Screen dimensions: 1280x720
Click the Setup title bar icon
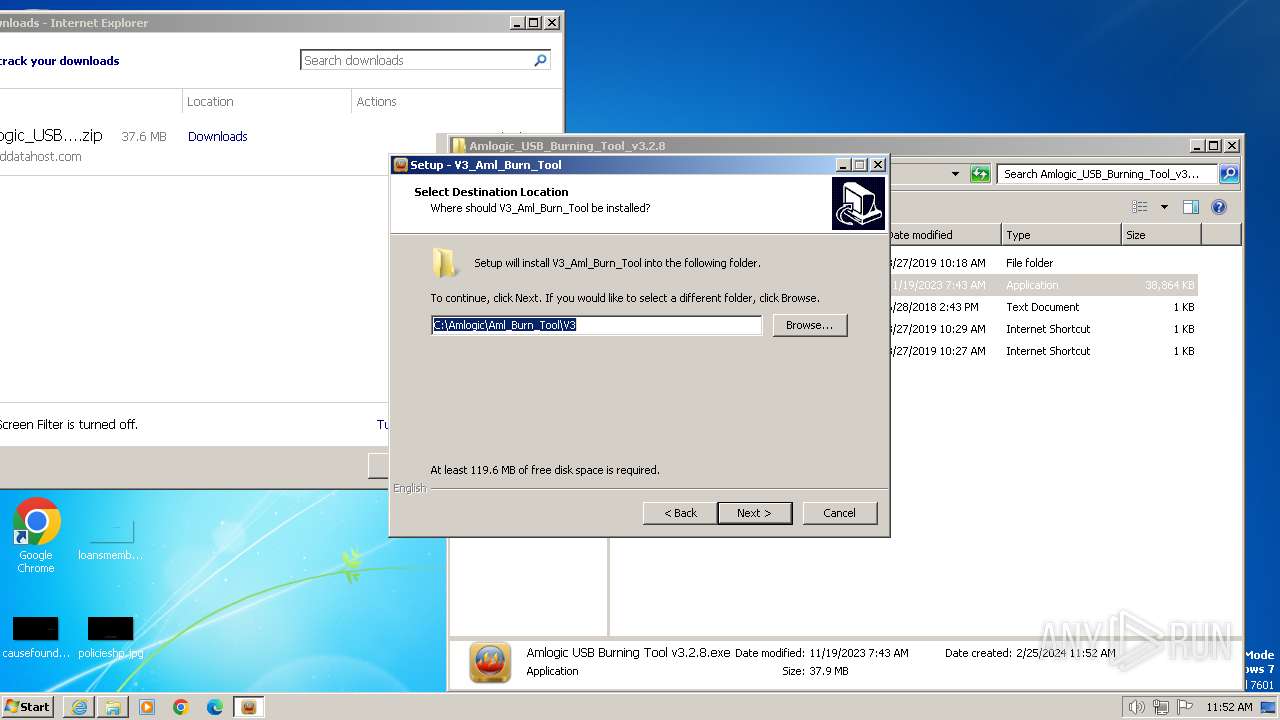[x=400, y=165]
